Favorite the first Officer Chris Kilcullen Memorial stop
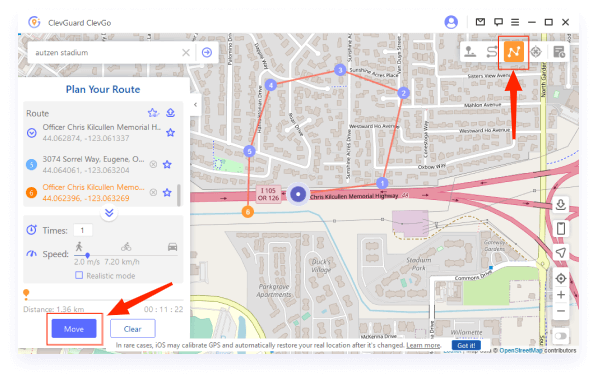Screen dimensions: 597x380 (x=170, y=133)
